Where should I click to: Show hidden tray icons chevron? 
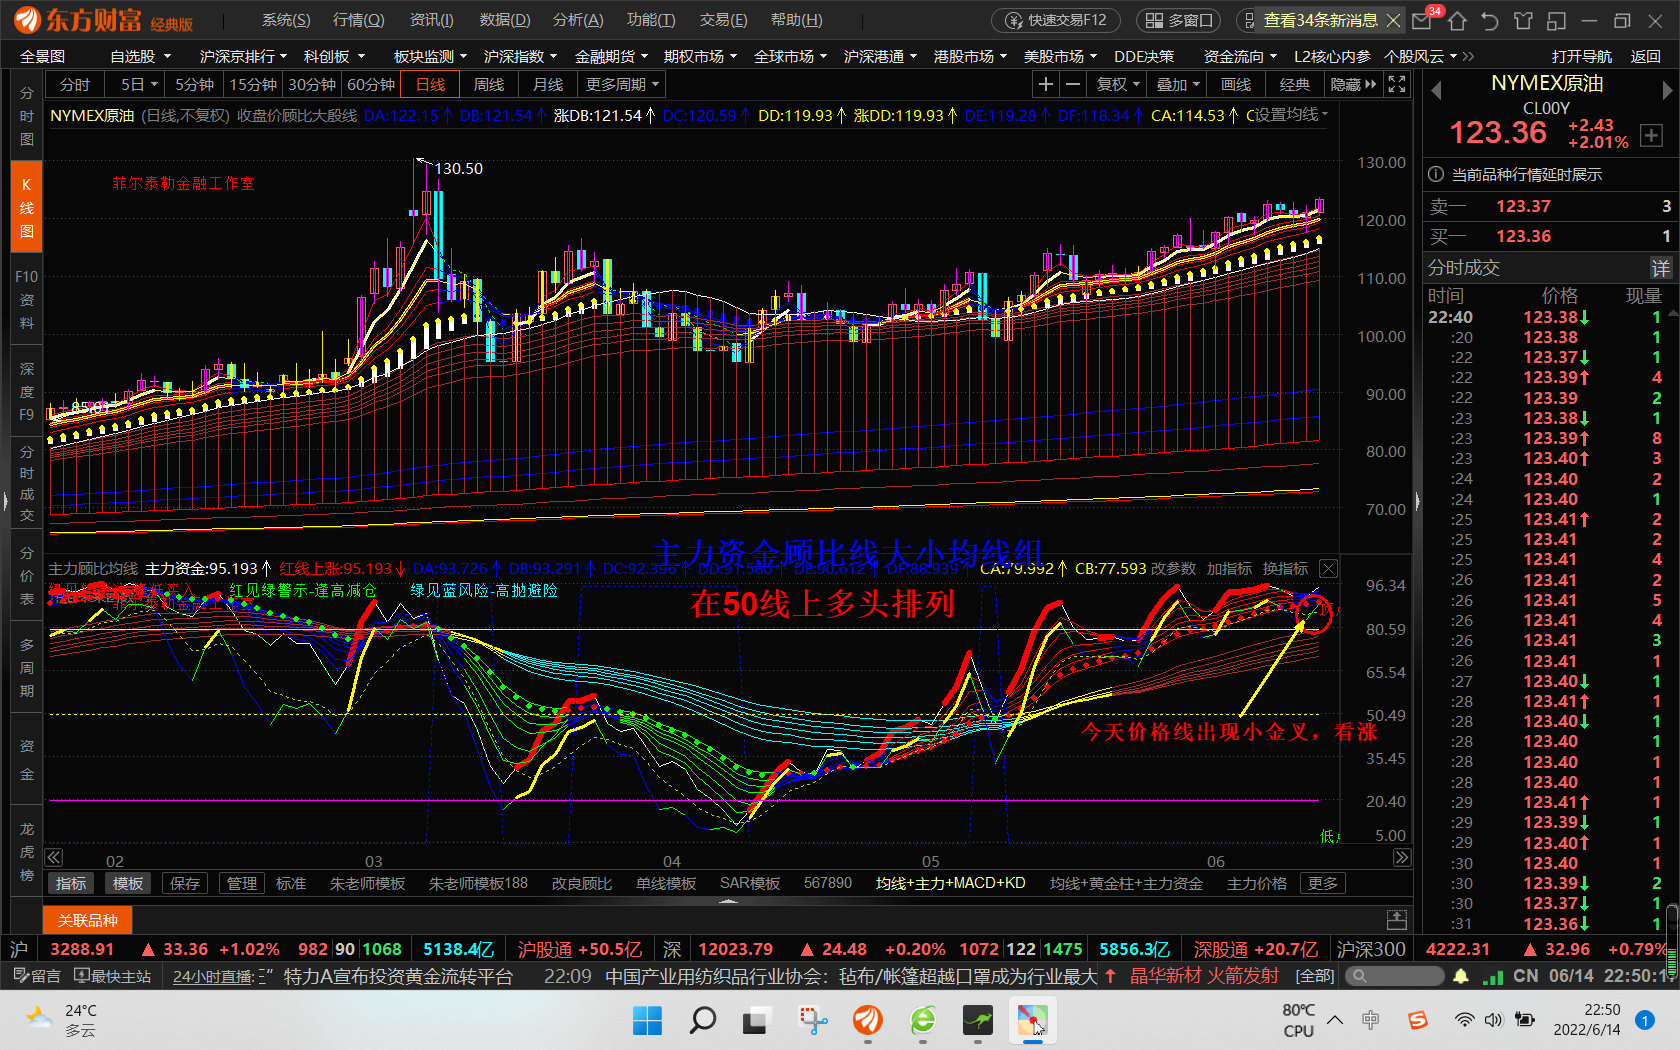pos(1335,1020)
